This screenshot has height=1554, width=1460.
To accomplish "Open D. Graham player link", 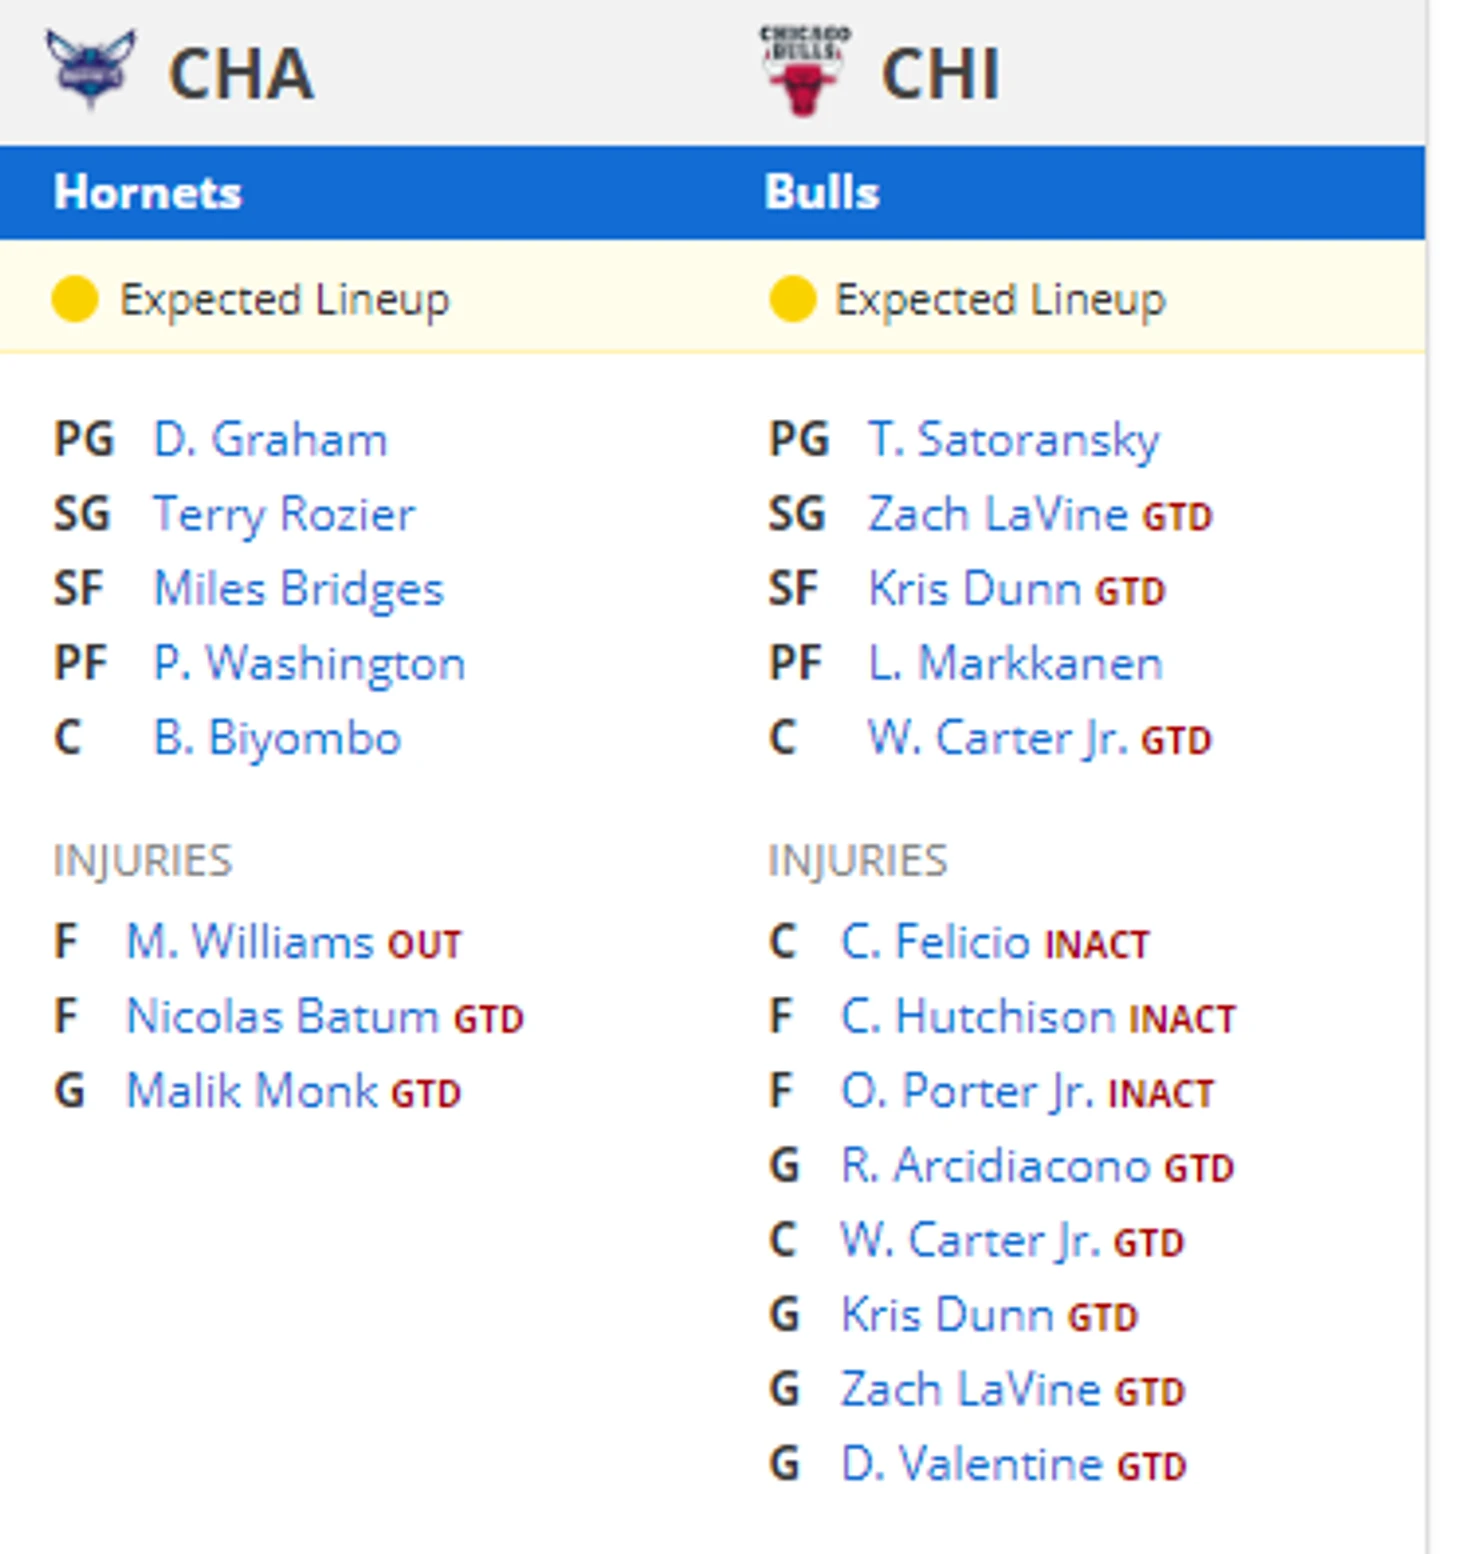I will 270,440.
